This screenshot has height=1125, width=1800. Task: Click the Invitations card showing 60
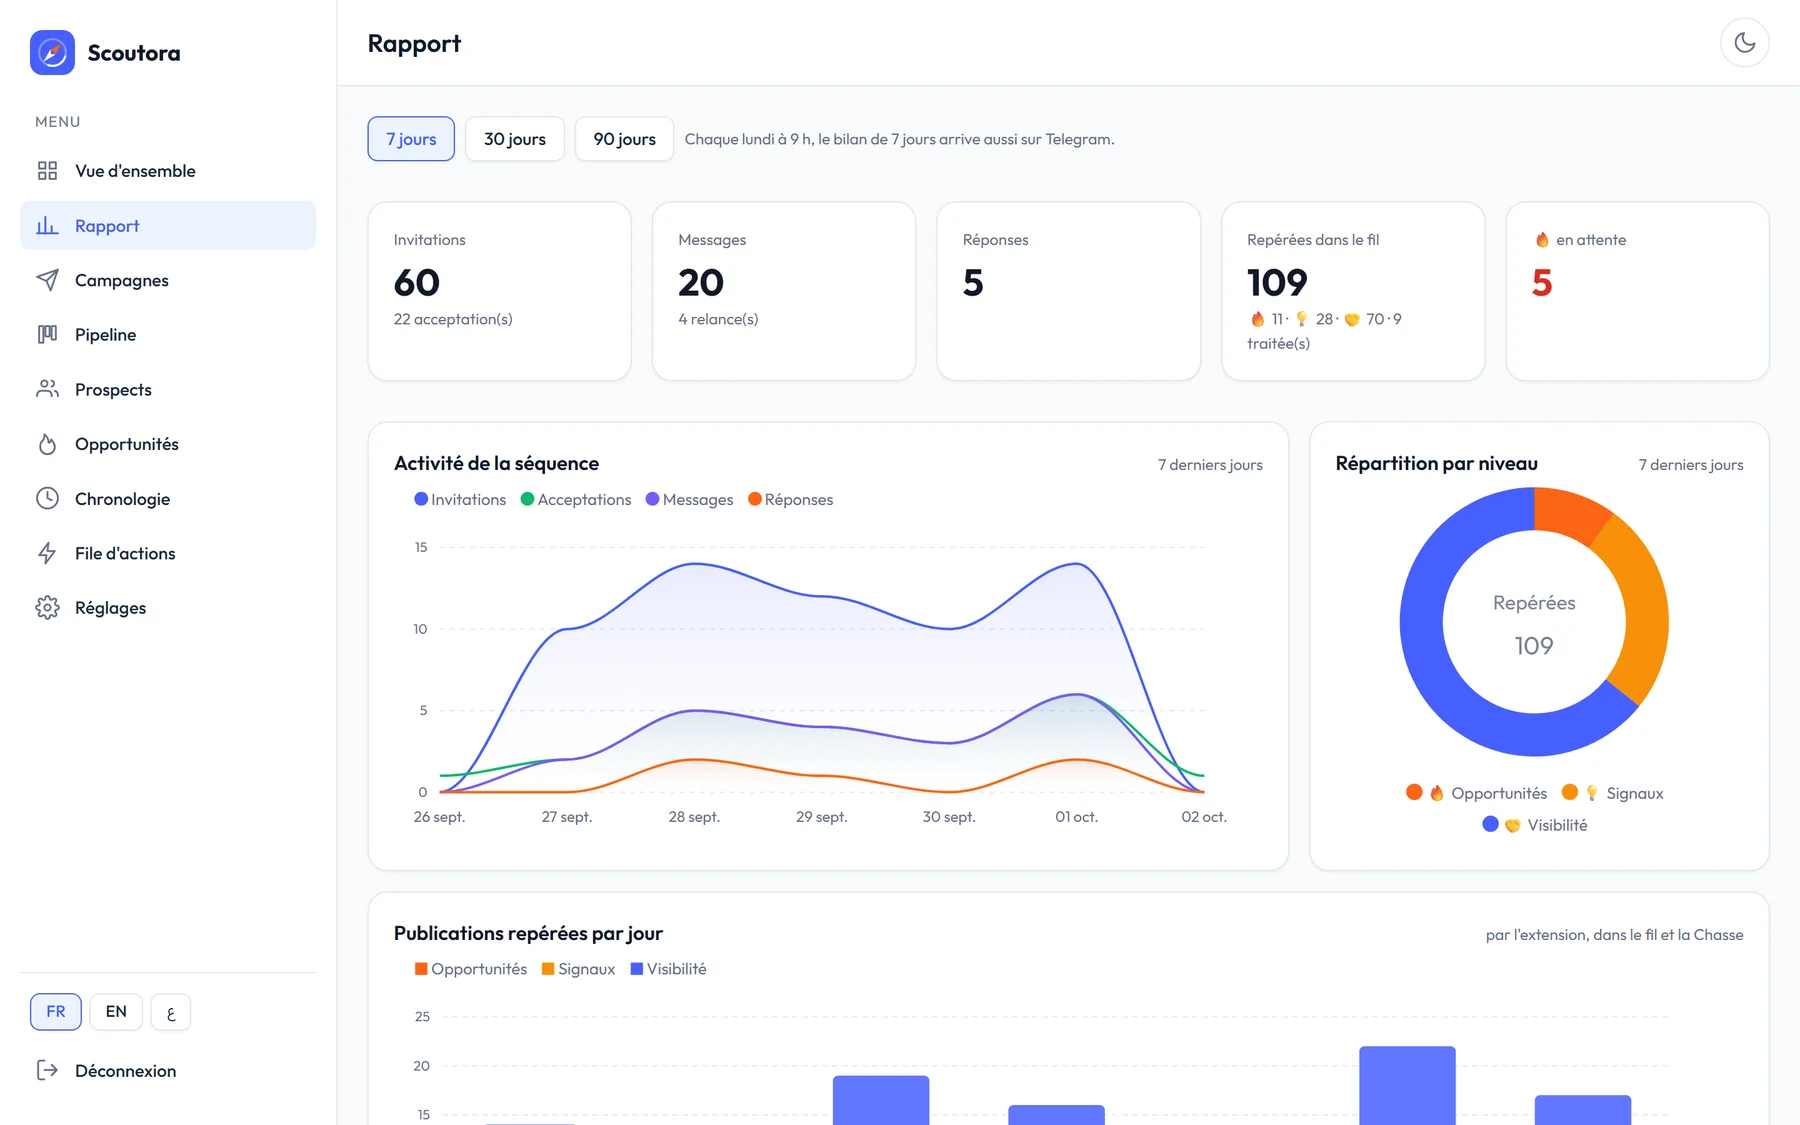tap(499, 291)
